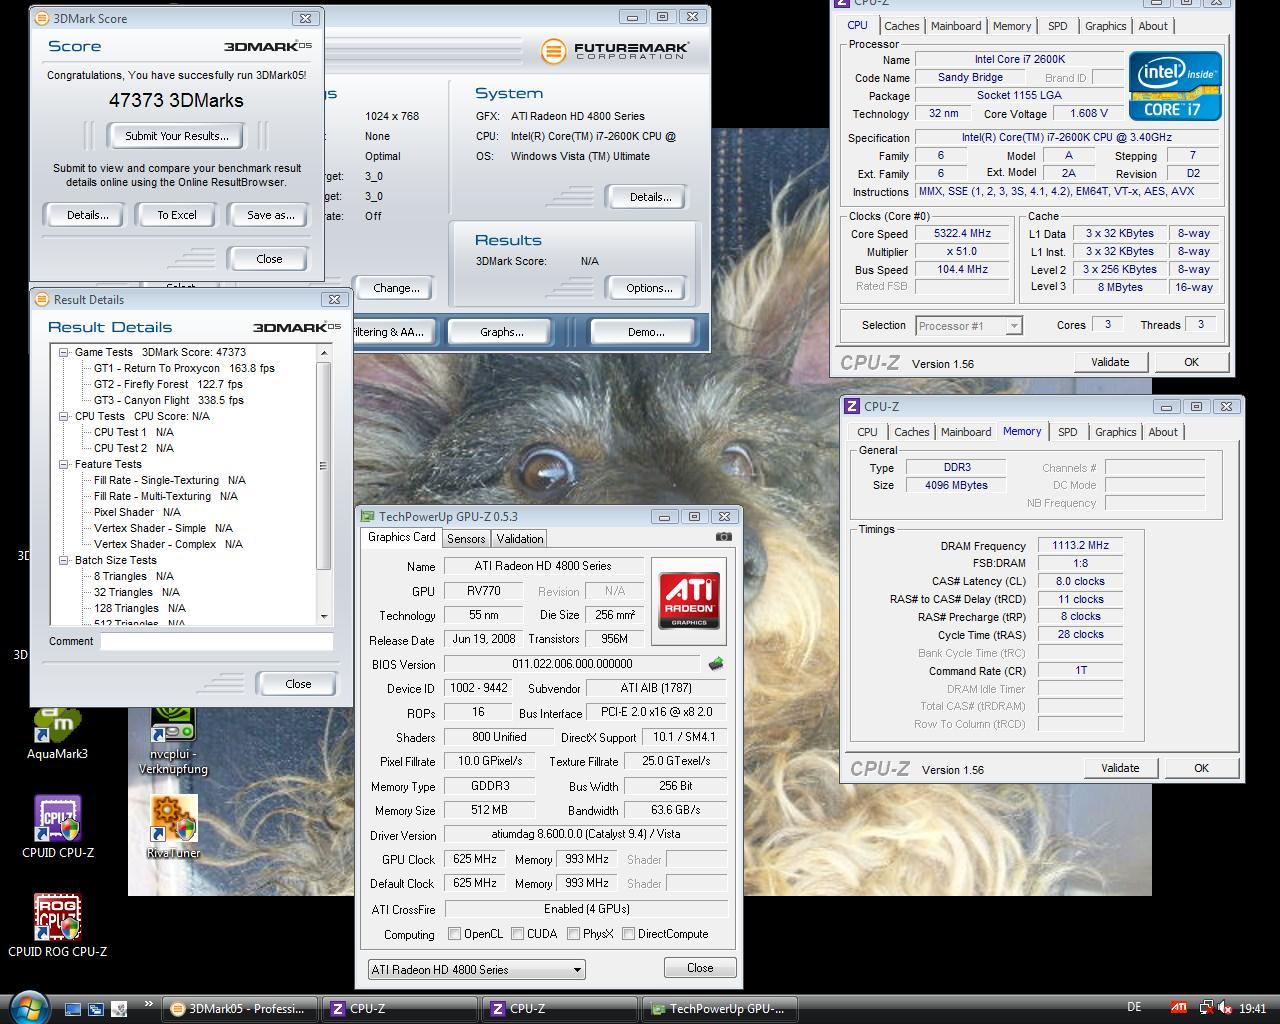Click the third quick launch icon
The height and width of the screenshot is (1024, 1280).
click(119, 1009)
